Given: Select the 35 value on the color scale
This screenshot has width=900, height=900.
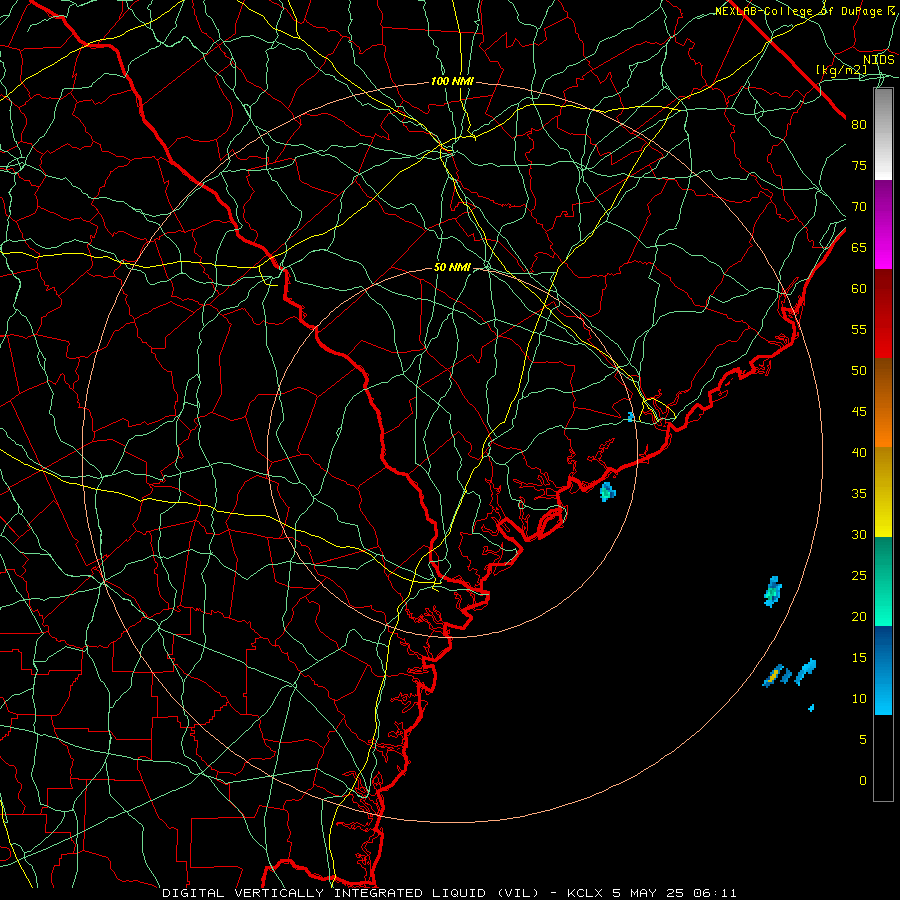Looking at the screenshot, I should (x=859, y=494).
